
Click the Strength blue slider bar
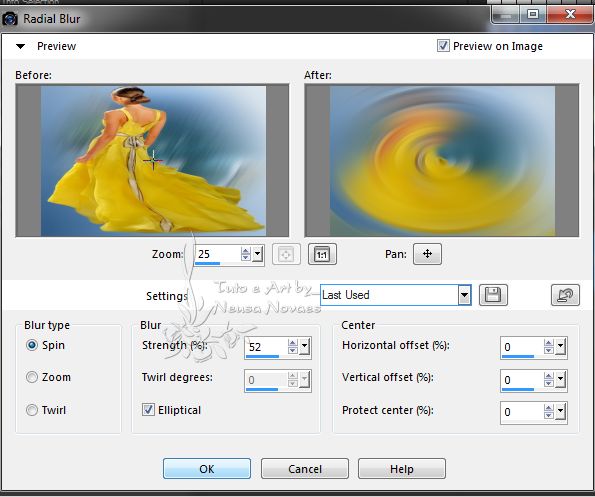pyautogui.click(x=263, y=356)
